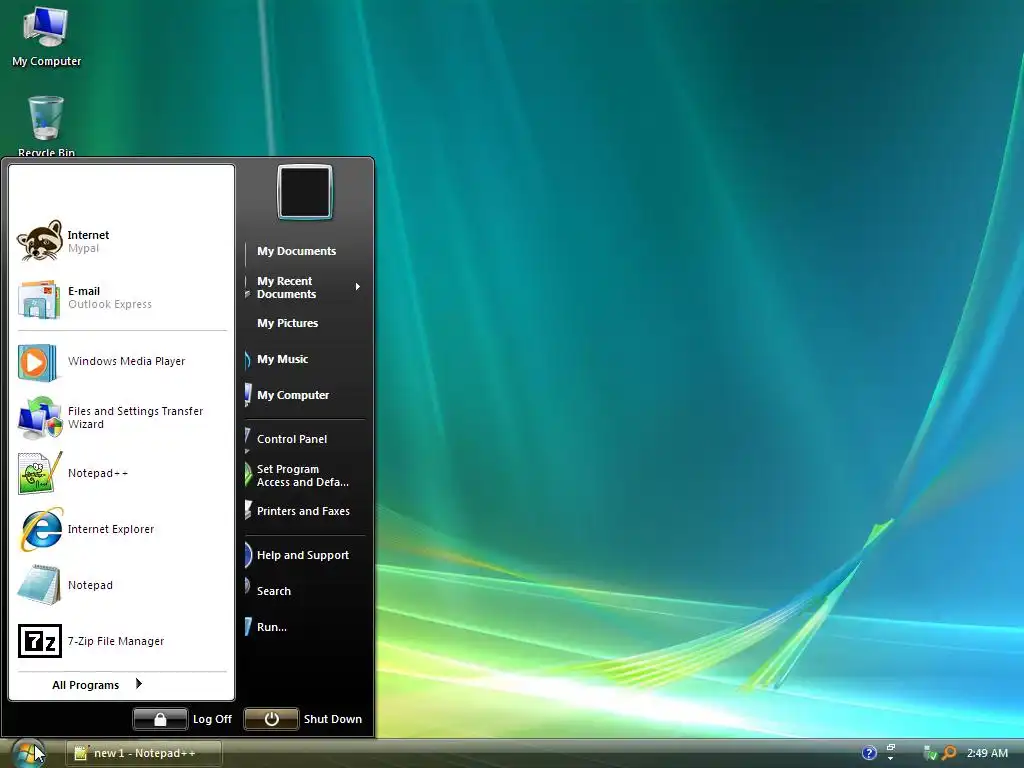The image size is (1024, 768).
Task: Open Files and Settings Transfer Wizard
Action: coord(121,417)
